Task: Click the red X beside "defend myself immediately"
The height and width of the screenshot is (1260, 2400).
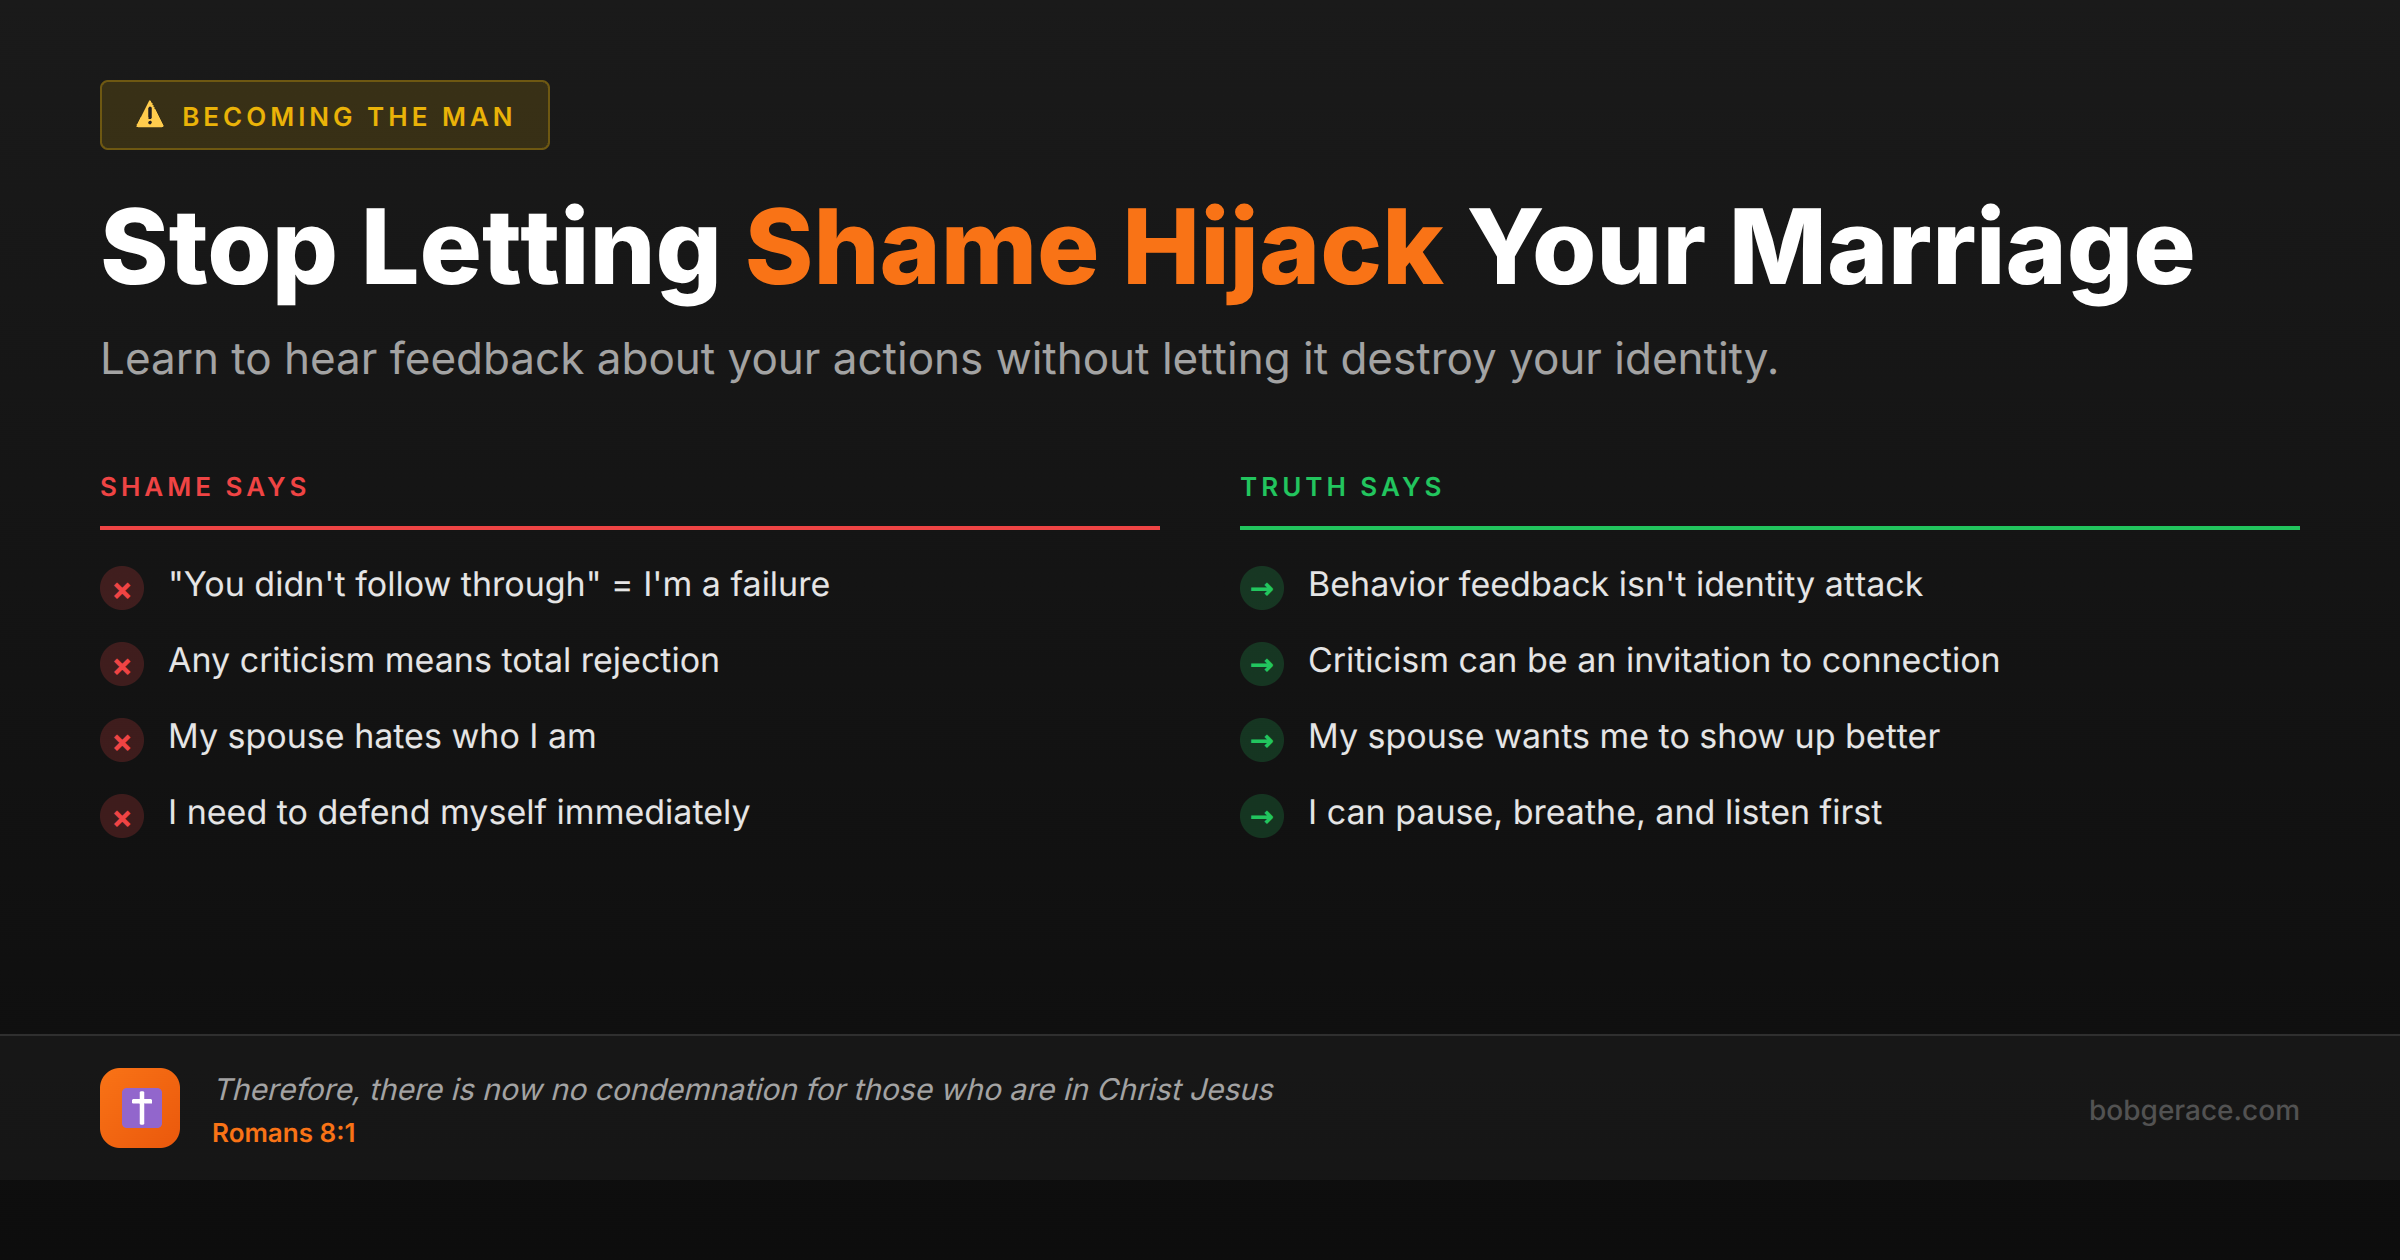Action: [122, 817]
